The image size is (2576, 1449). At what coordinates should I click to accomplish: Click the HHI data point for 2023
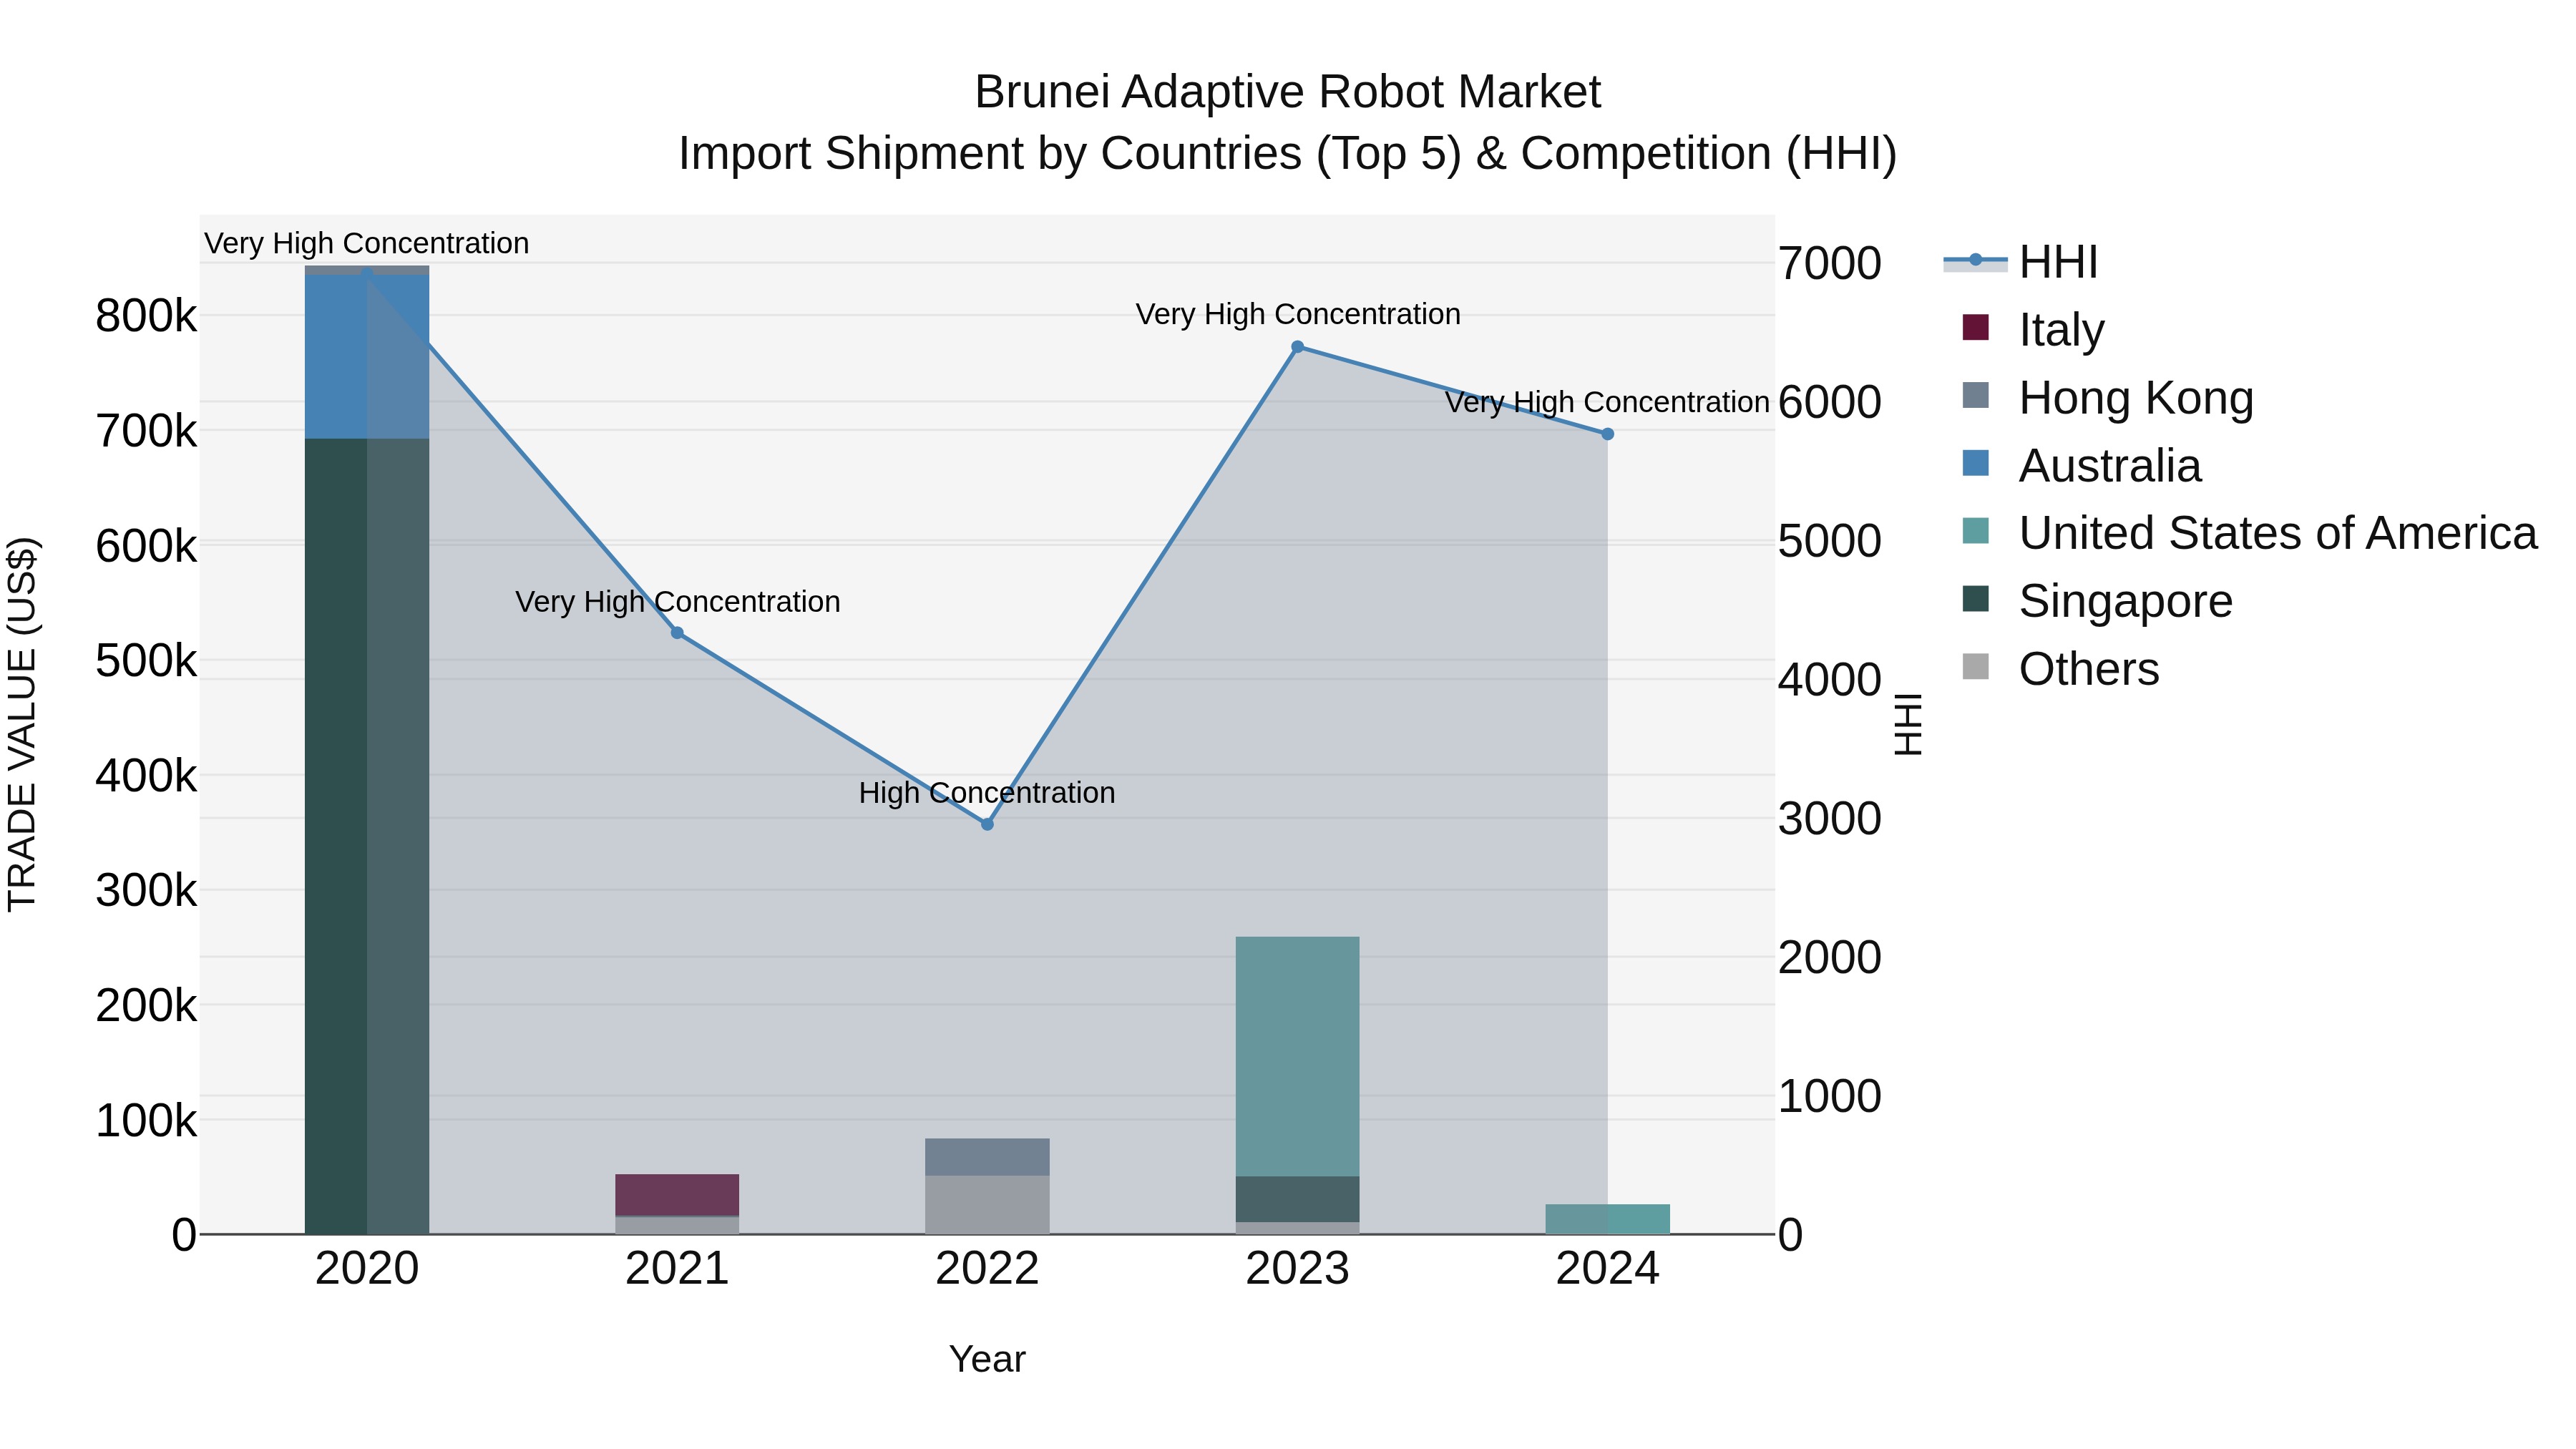pyautogui.click(x=1298, y=347)
